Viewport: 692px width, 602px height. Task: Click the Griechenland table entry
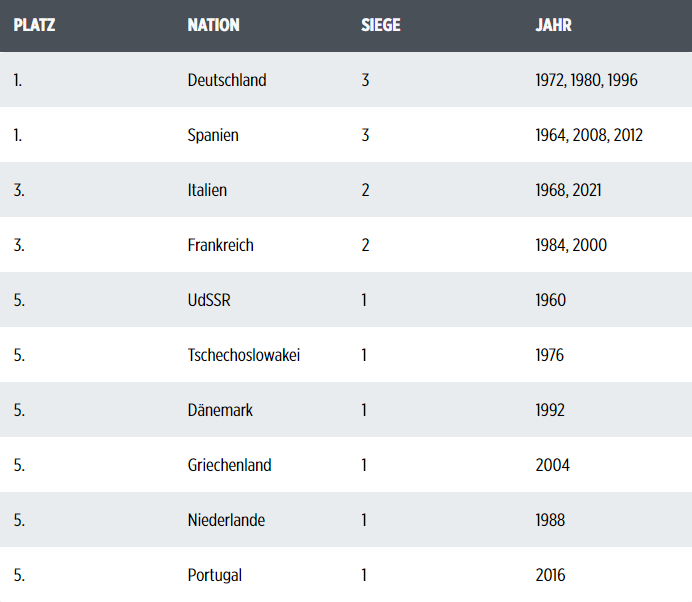click(x=229, y=465)
